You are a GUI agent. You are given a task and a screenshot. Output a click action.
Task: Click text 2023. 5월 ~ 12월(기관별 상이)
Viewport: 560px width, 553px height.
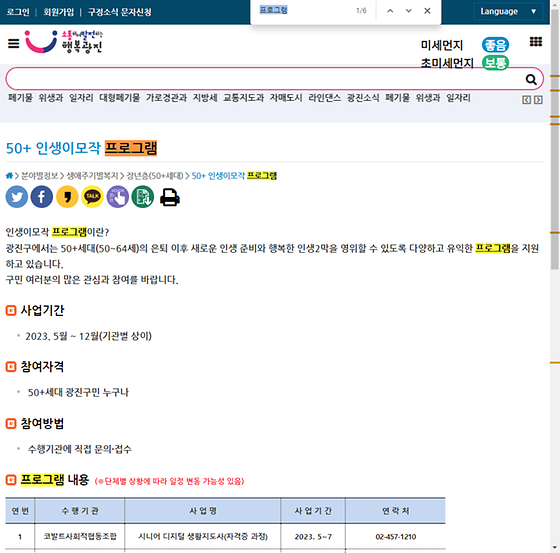point(88,336)
